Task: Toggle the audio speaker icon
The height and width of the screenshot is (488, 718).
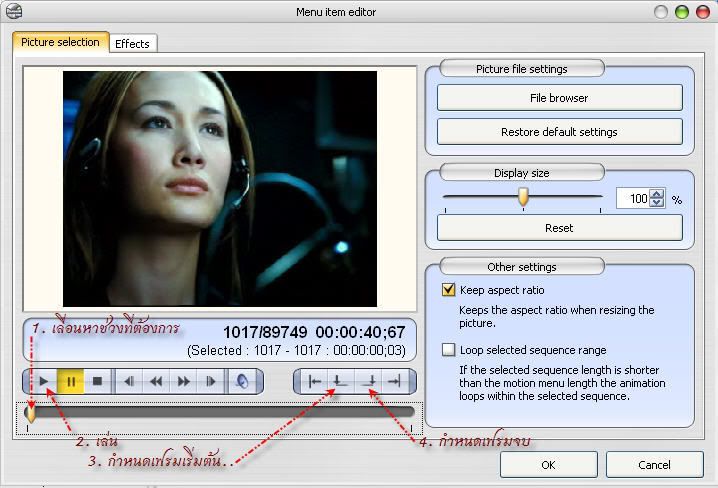Action: pos(242,381)
